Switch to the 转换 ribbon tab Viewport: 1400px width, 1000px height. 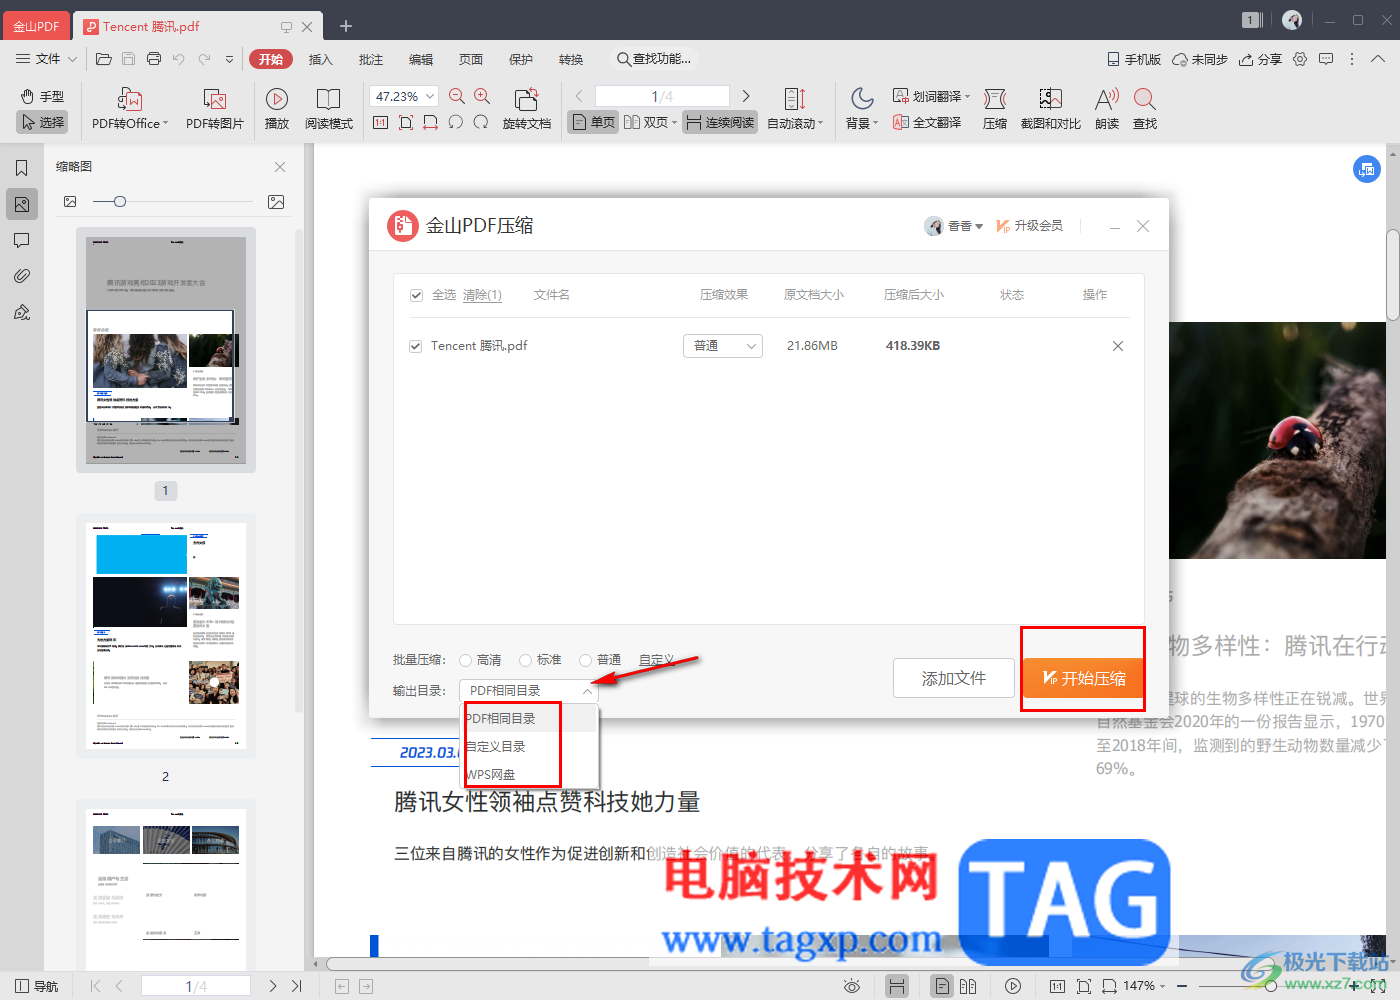571,59
